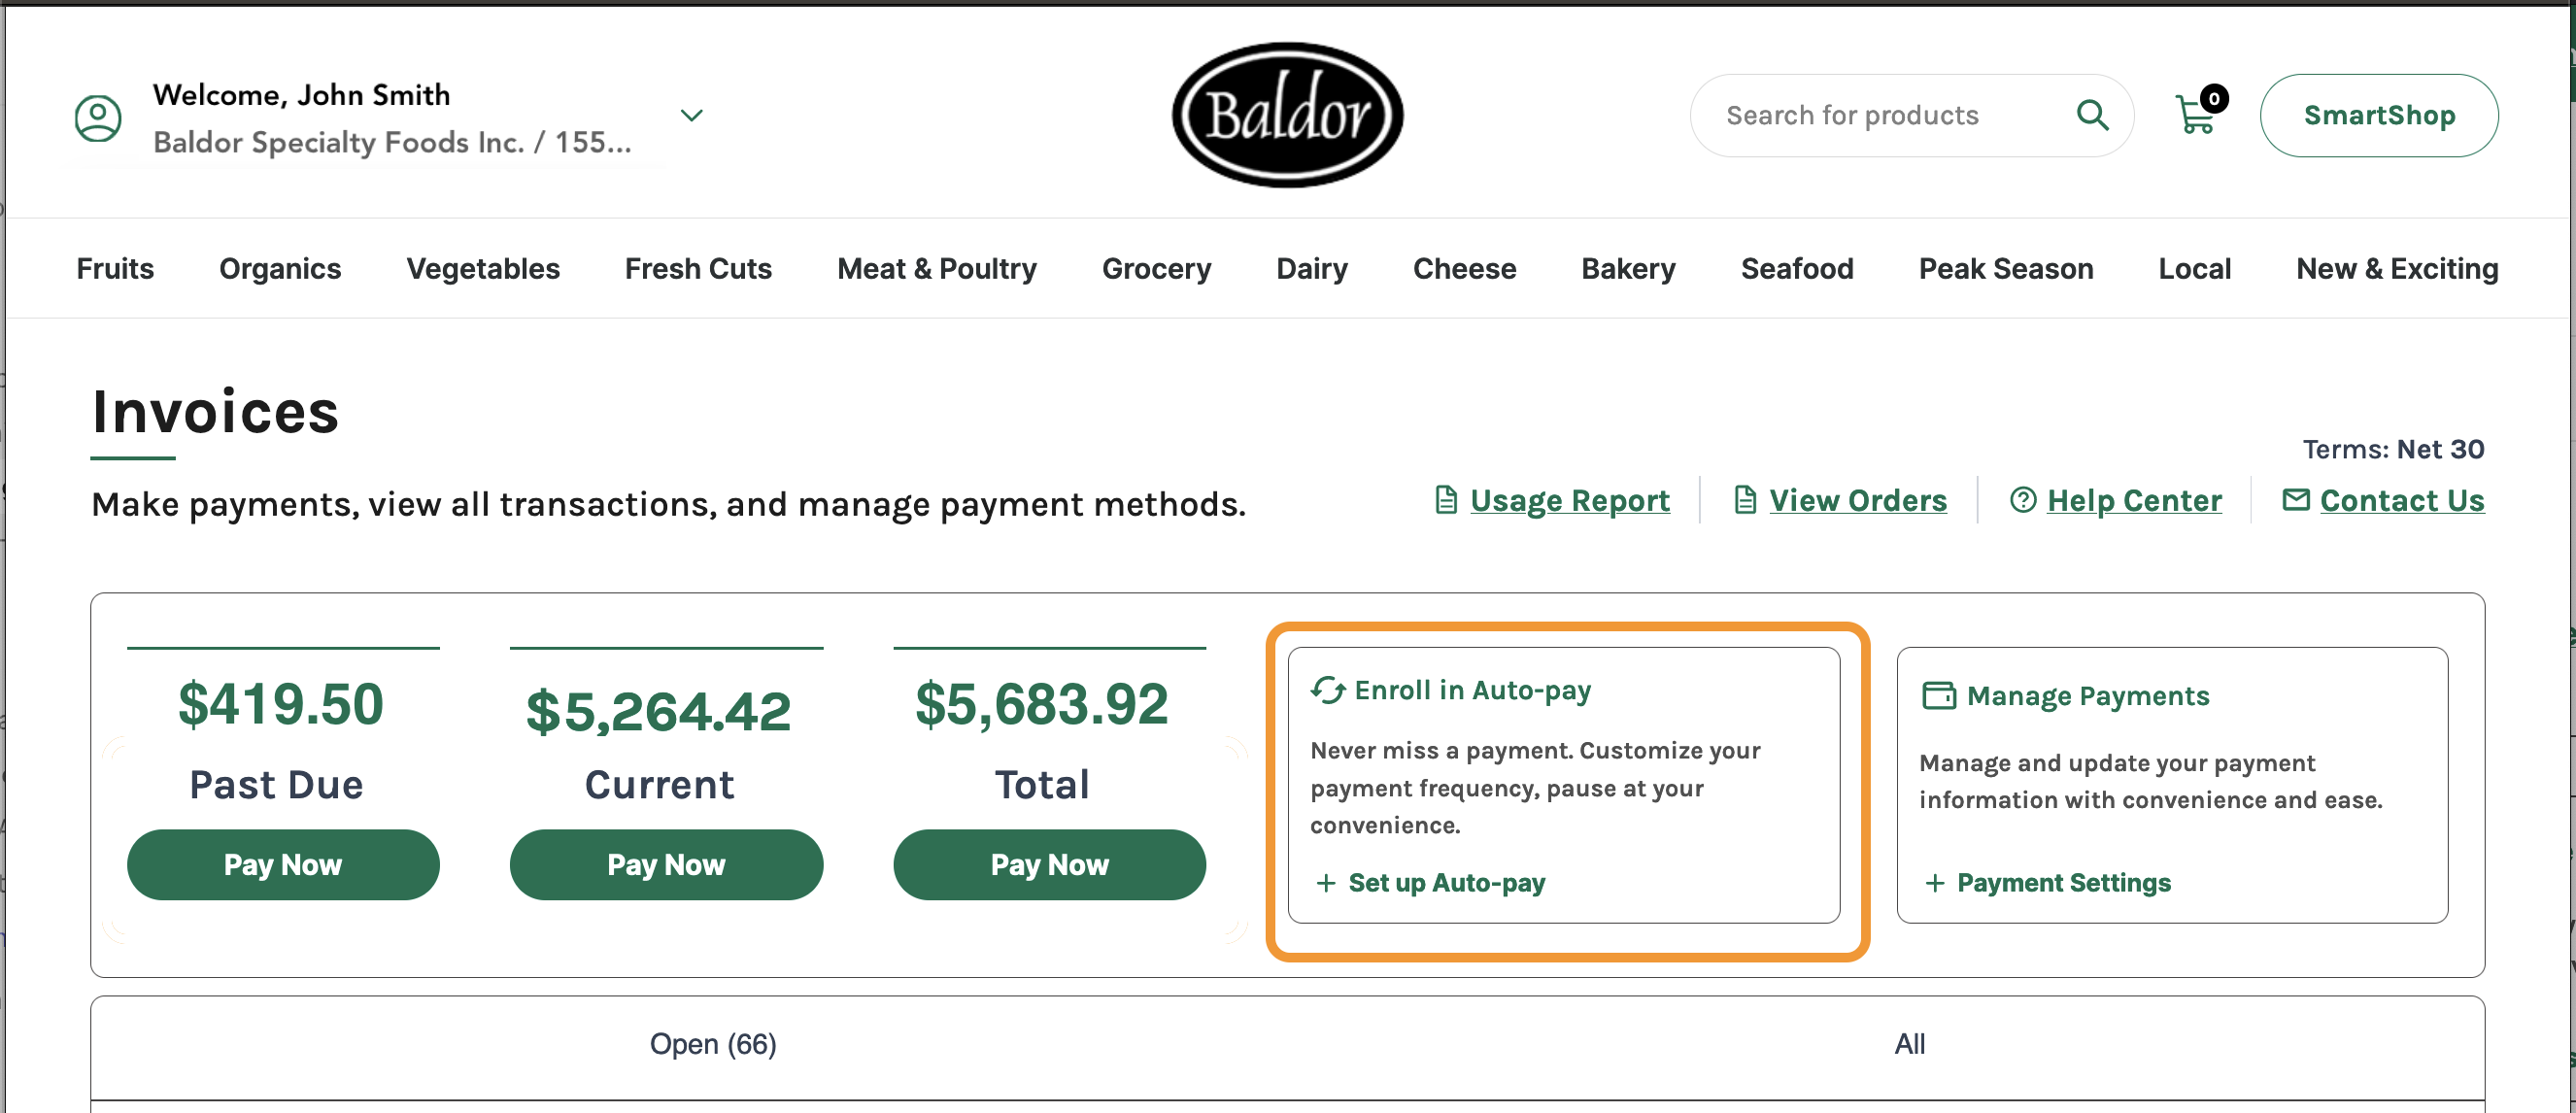This screenshot has height=1113, width=2576.
Task: Open the Meat & Poultry category
Action: click(936, 269)
